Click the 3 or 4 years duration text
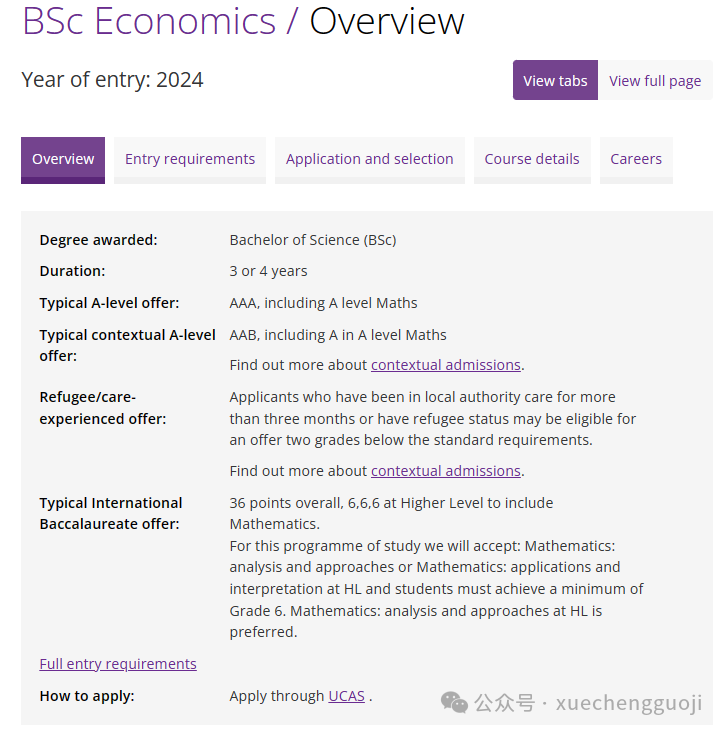The width and height of the screenshot is (725, 732). [x=268, y=271]
